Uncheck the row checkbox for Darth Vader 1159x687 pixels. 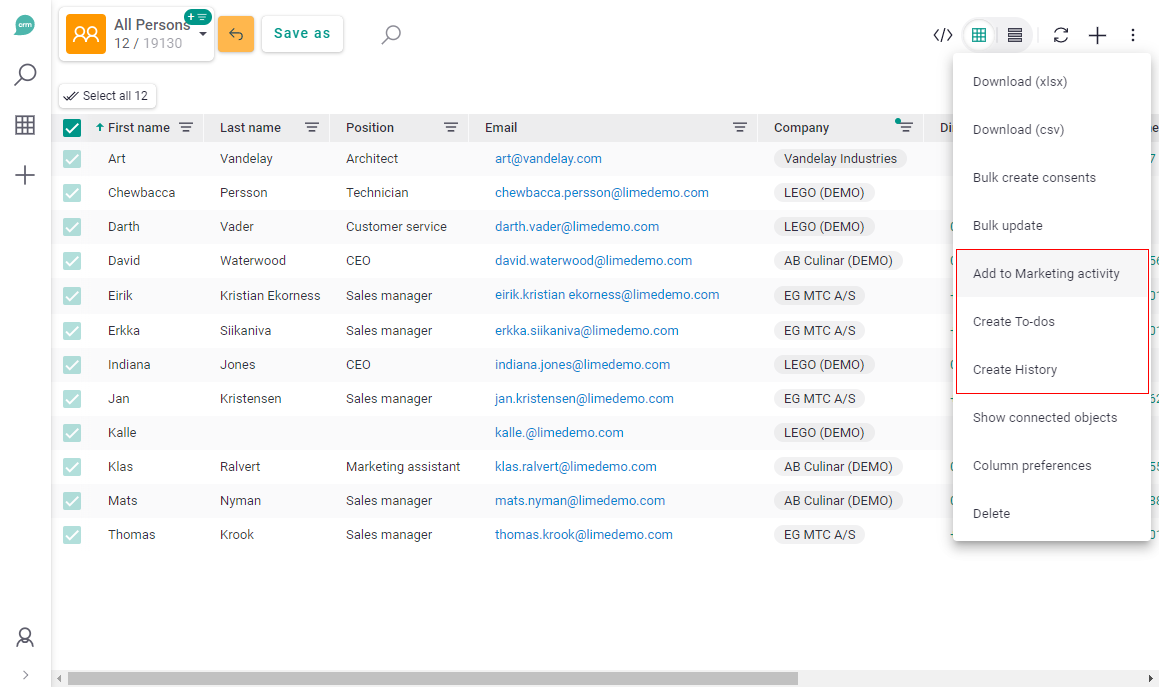click(x=72, y=226)
